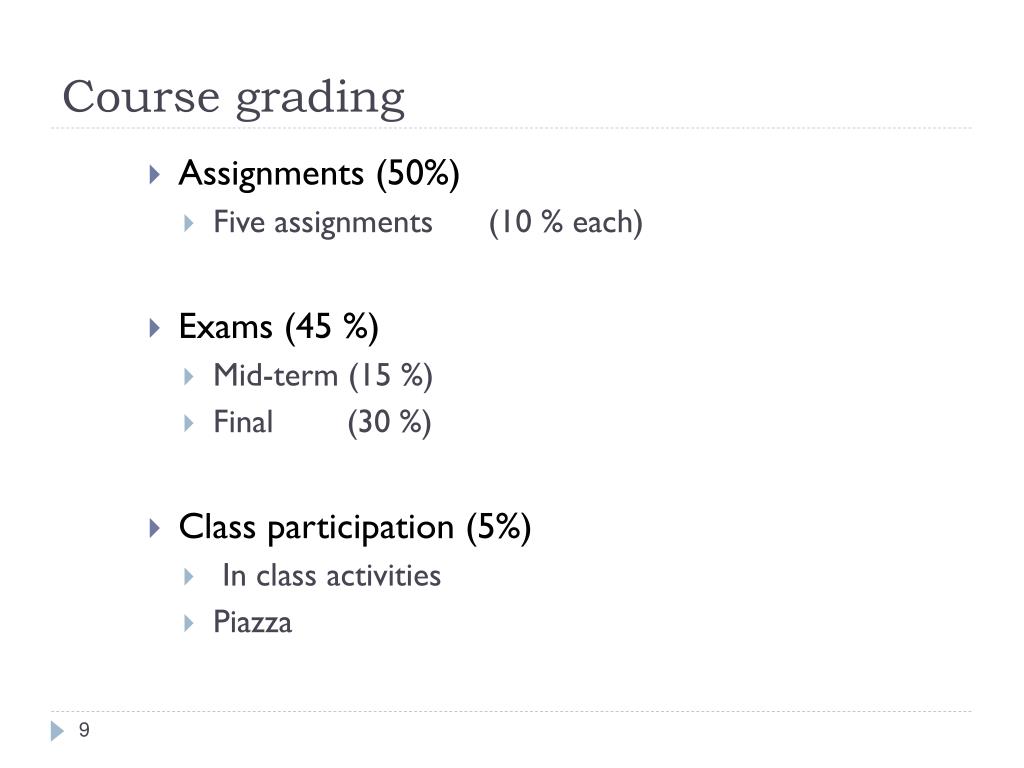Click the In class activities text
Viewport: 1024px width, 768px height.
332,577
